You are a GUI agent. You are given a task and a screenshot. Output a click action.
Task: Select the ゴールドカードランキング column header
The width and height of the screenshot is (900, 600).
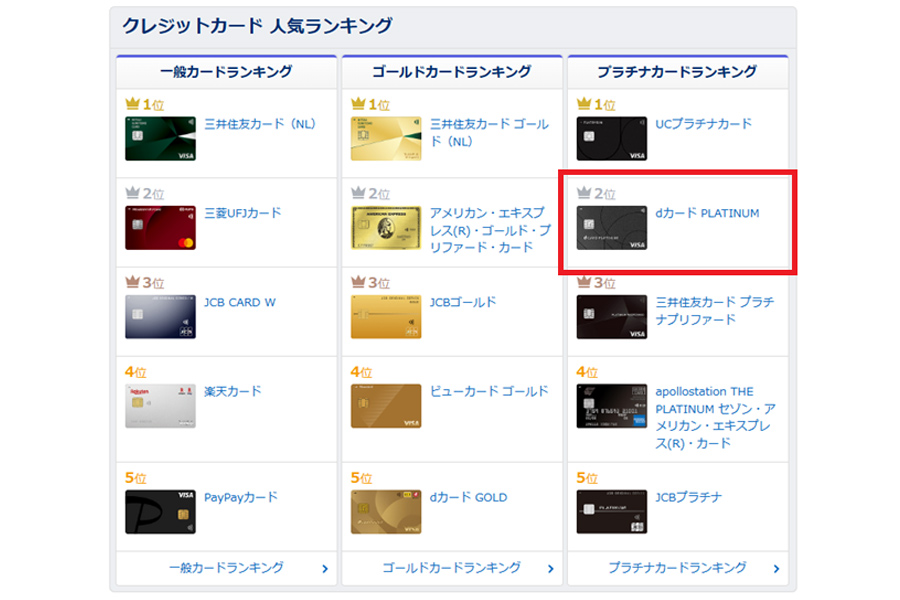click(452, 72)
